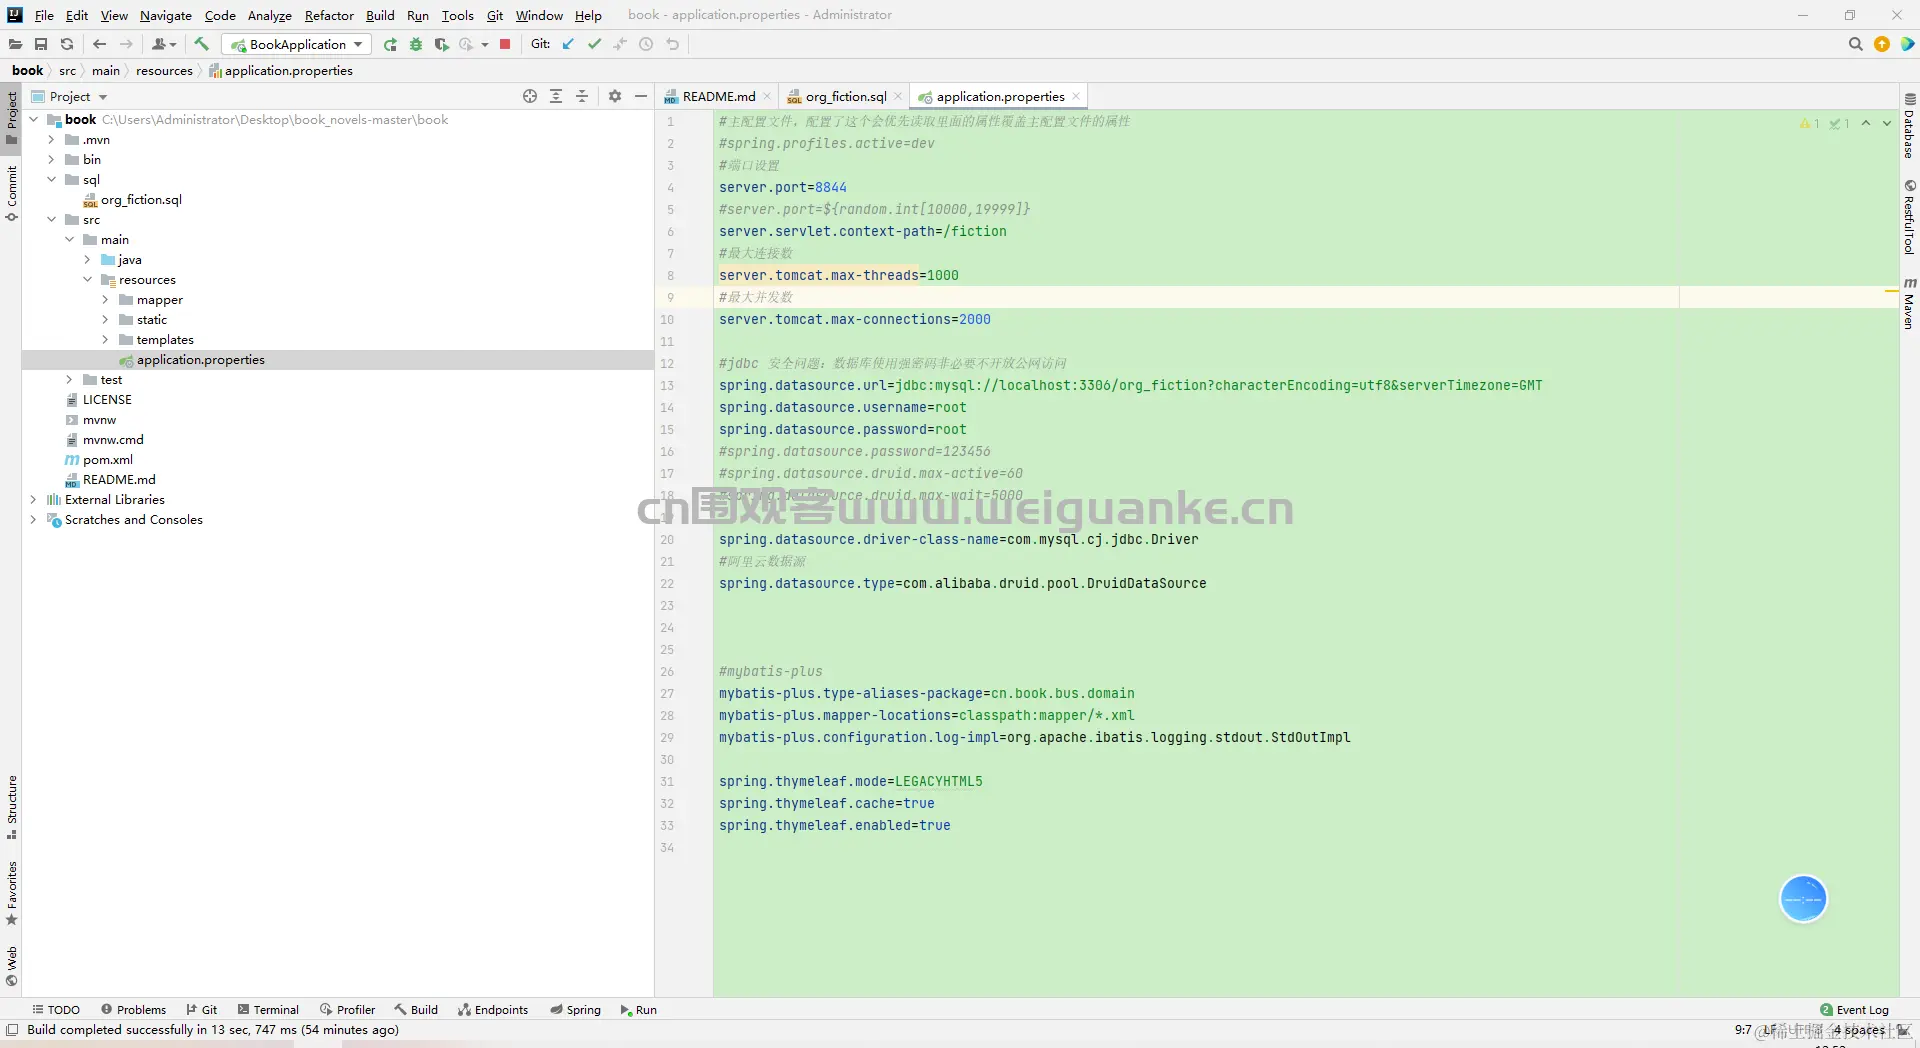Image resolution: width=1920 pixels, height=1048 pixels.
Task: Show Git history with the clock icon
Action: coord(646,44)
